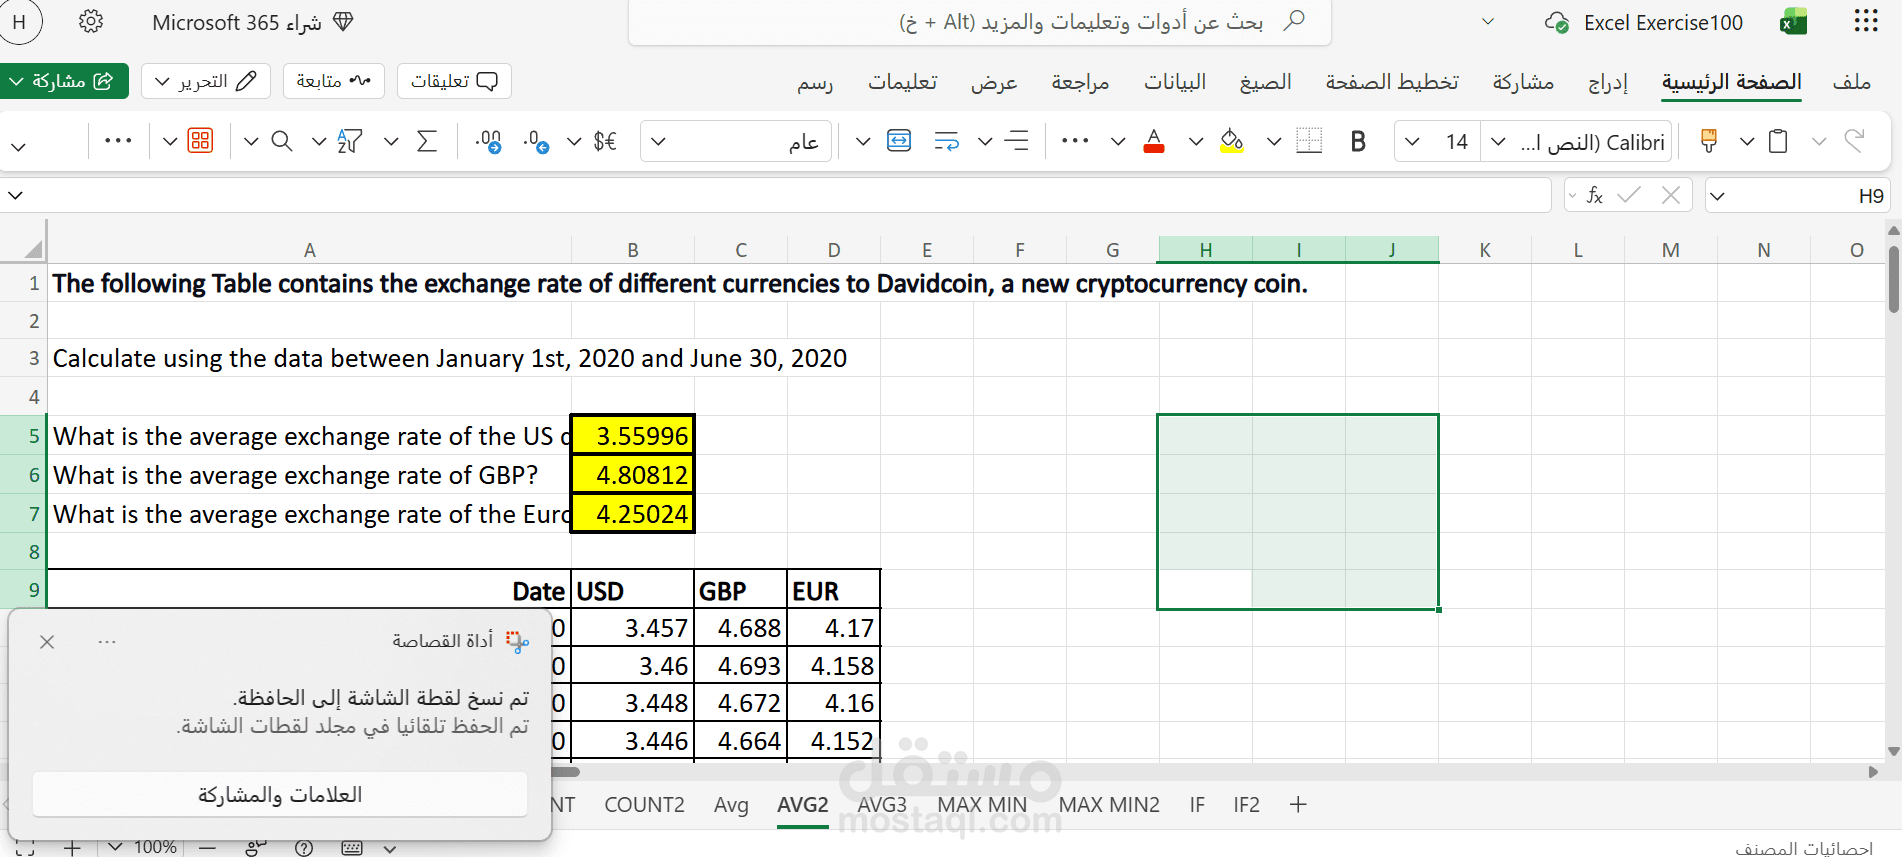Click the Excel app logo
The image size is (1902, 857).
[1793, 22]
